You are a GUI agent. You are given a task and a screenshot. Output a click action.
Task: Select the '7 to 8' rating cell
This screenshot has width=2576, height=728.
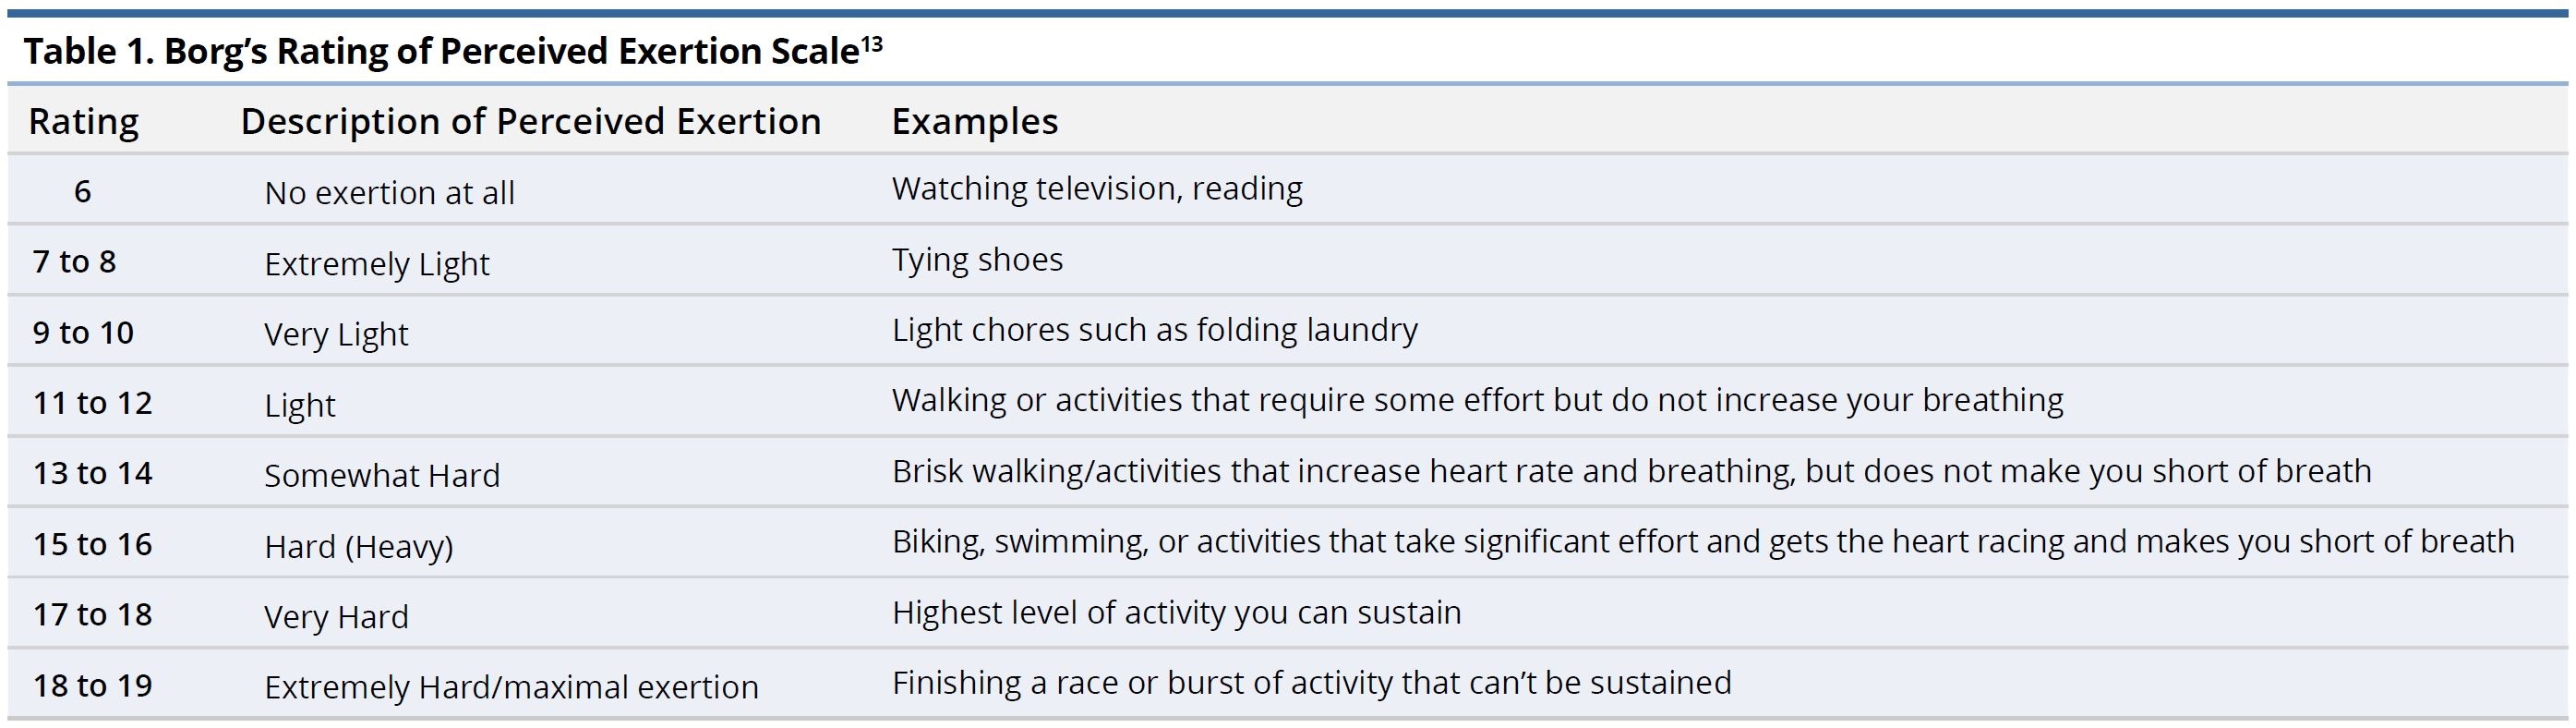(x=75, y=262)
